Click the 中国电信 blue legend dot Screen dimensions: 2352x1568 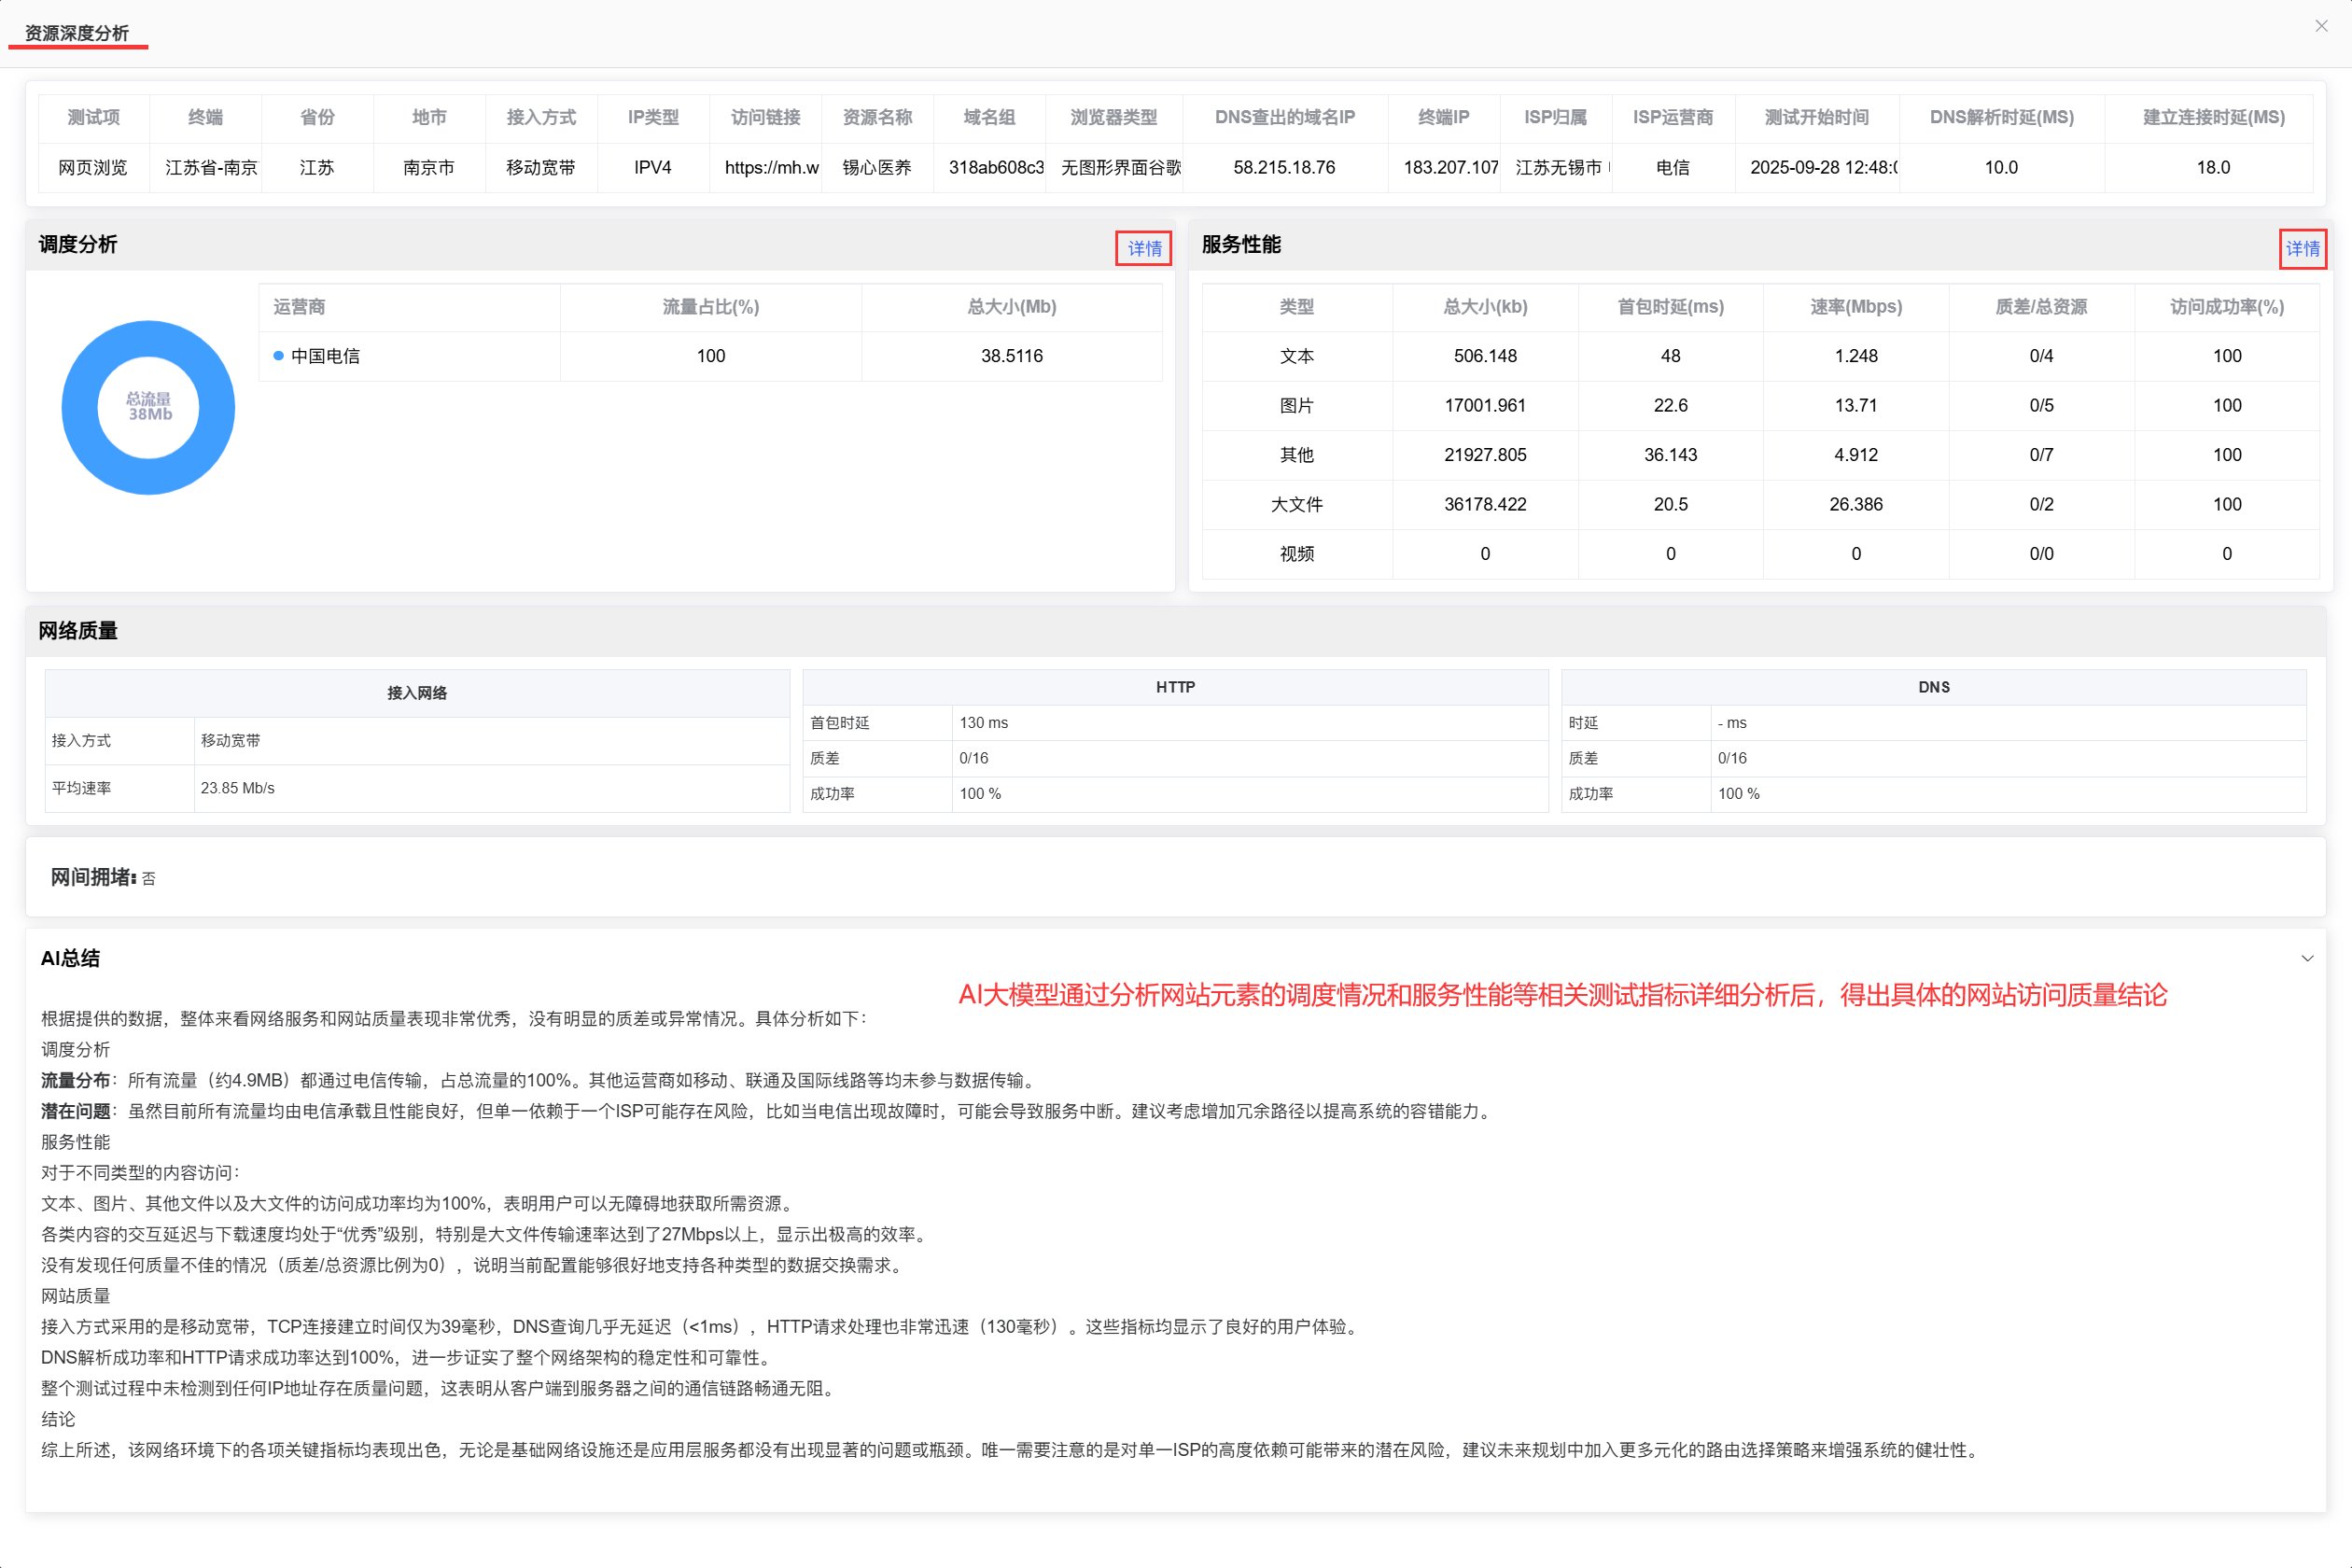278,356
